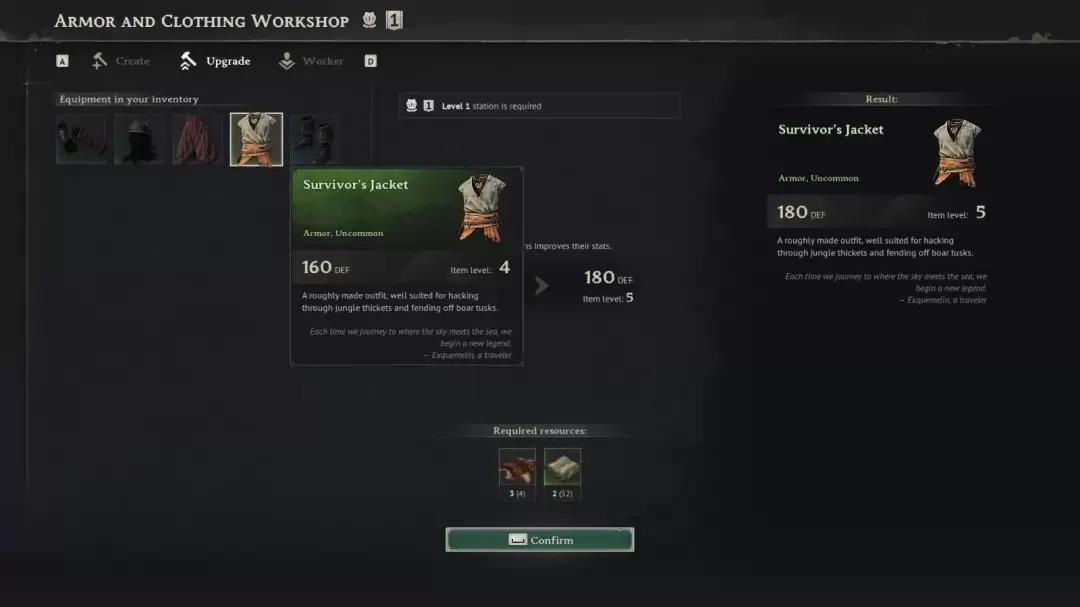
Task: Click the A key previous-tab hint
Action: pos(62,61)
